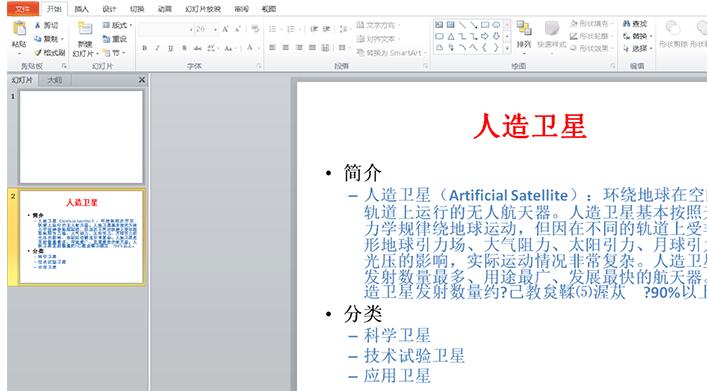Toggle Italic formatting button

click(157, 48)
